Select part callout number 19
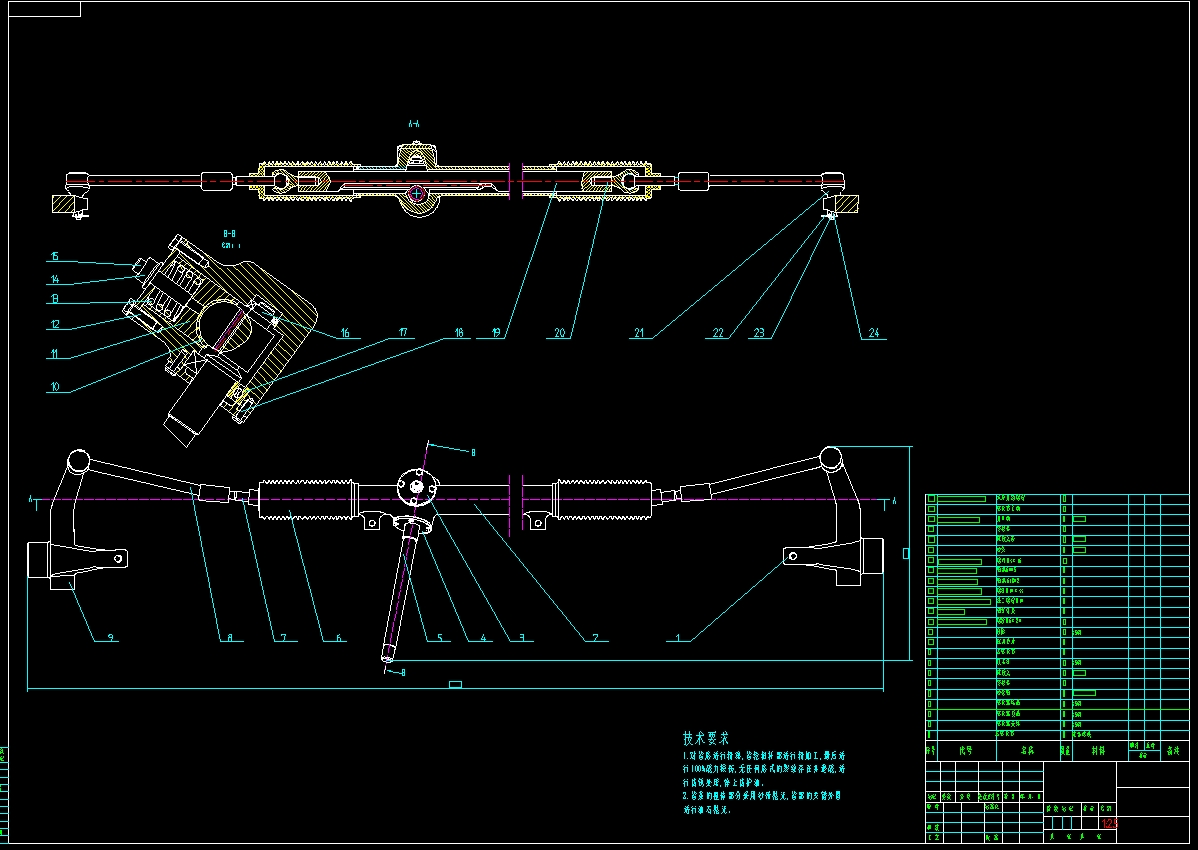Screen dimensions: 1198x850 tap(497, 333)
